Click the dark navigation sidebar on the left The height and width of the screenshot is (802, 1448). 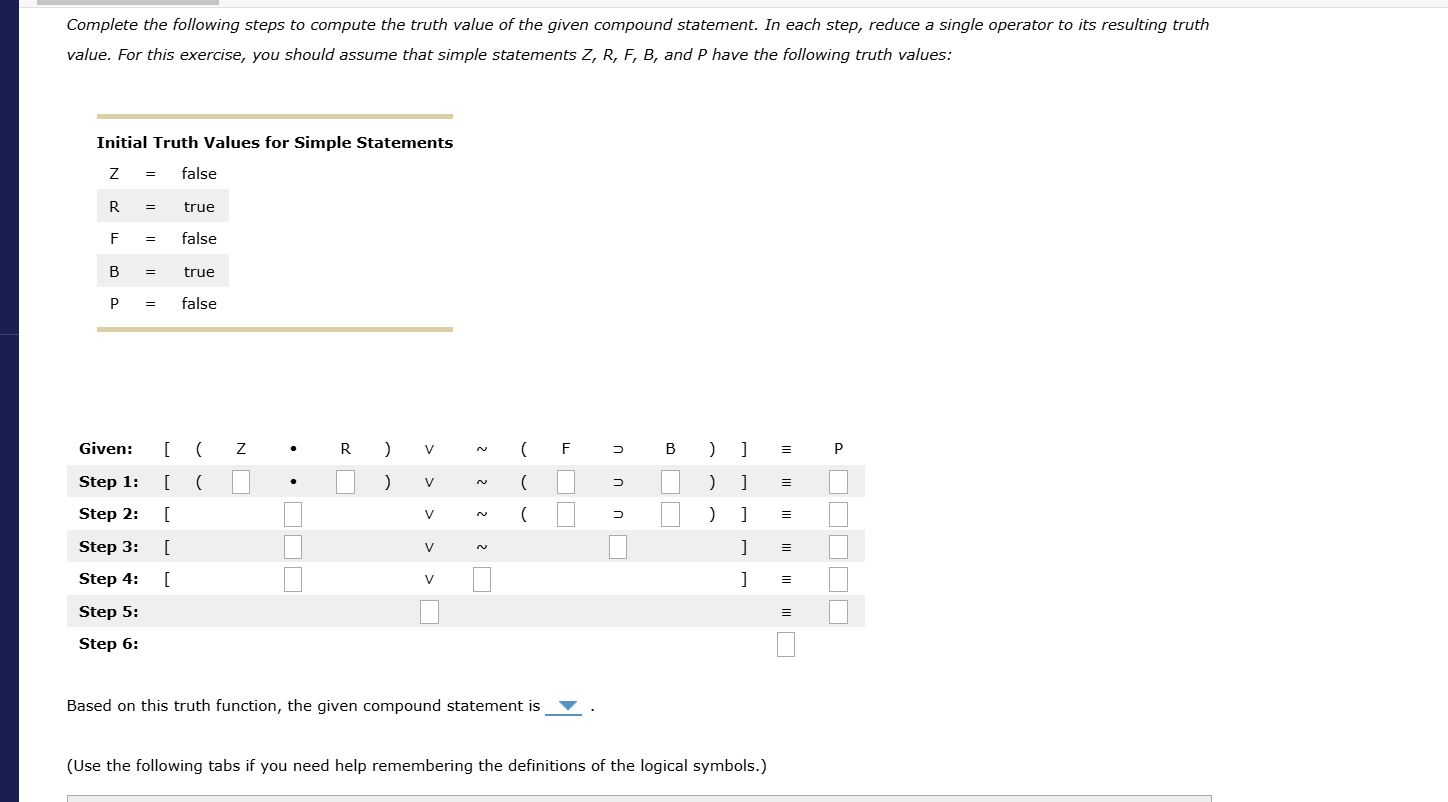coord(9,400)
